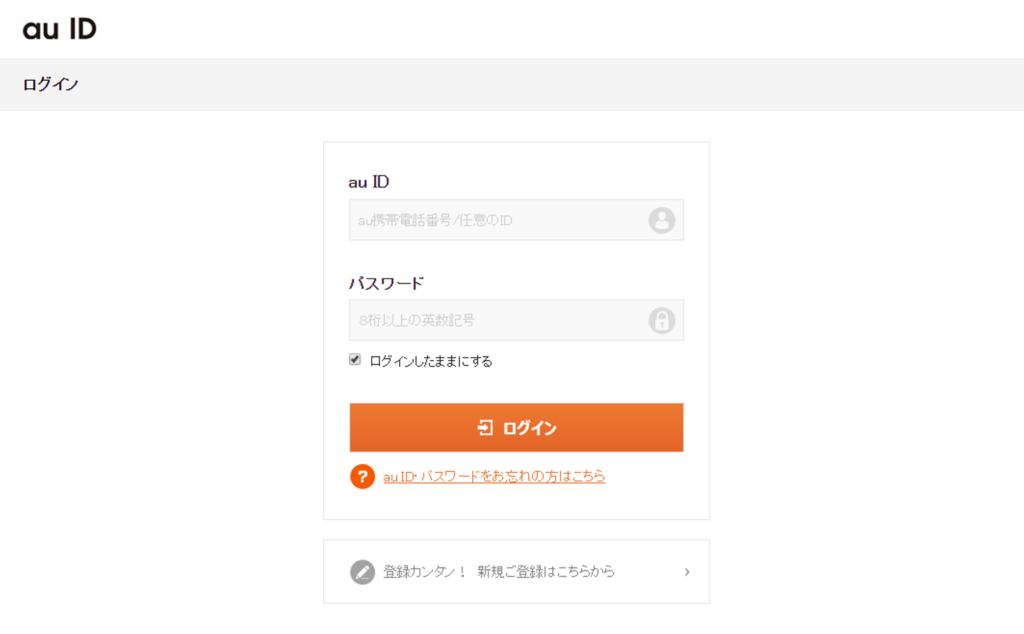Click the orange ログイン button

[x=516, y=428]
